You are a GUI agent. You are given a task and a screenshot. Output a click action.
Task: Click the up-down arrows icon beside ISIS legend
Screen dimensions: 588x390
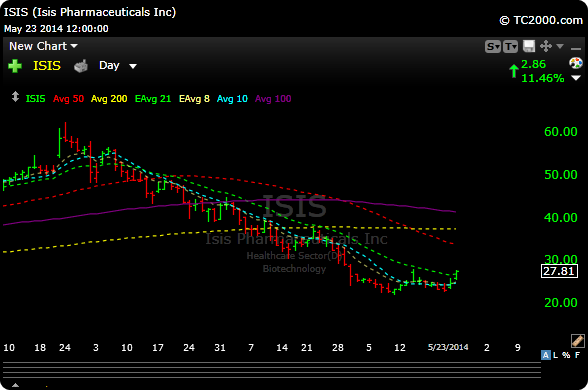15,97
